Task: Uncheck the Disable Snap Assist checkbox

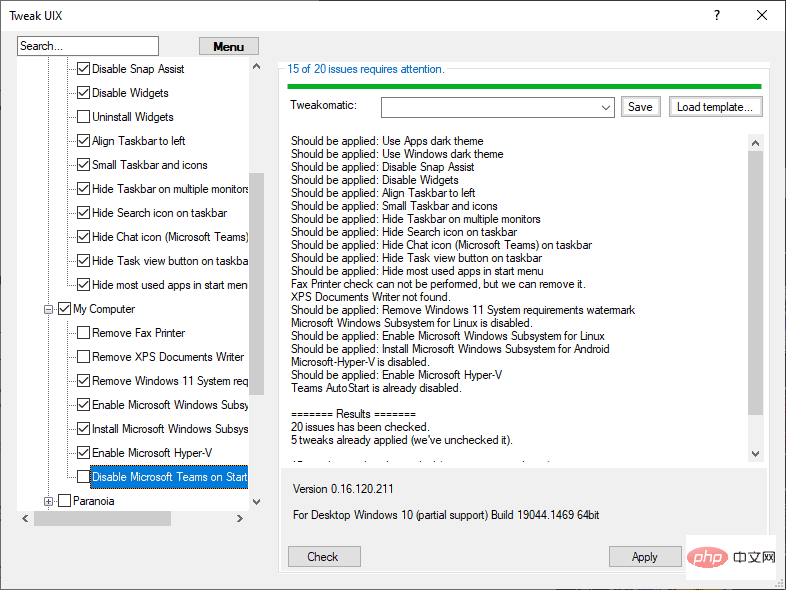Action: pyautogui.click(x=84, y=69)
